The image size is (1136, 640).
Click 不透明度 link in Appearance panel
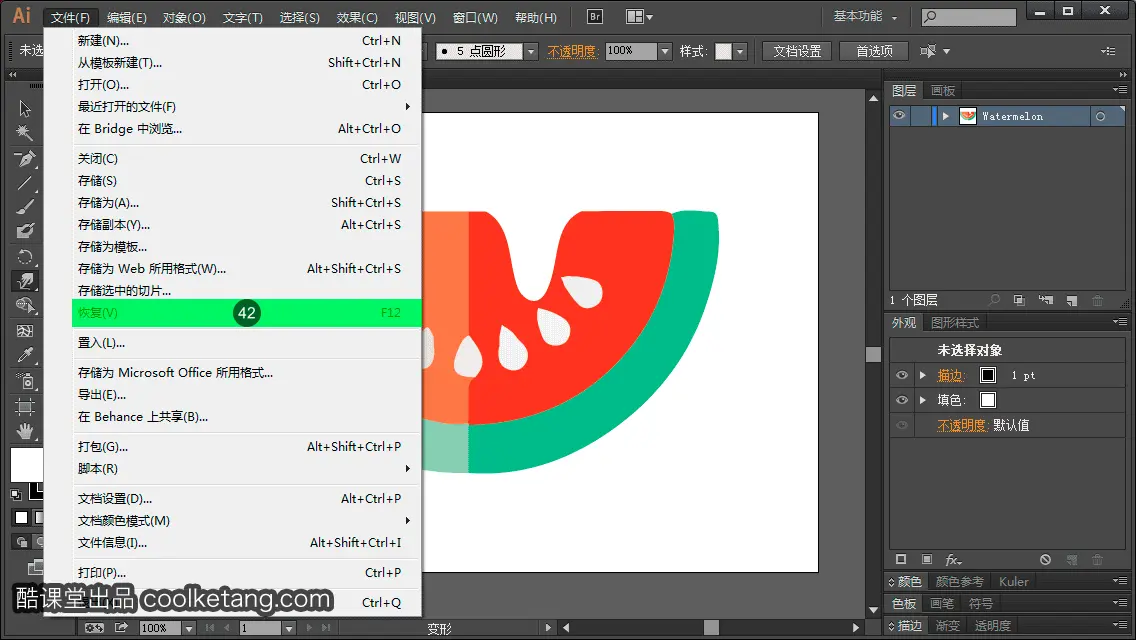coord(962,425)
